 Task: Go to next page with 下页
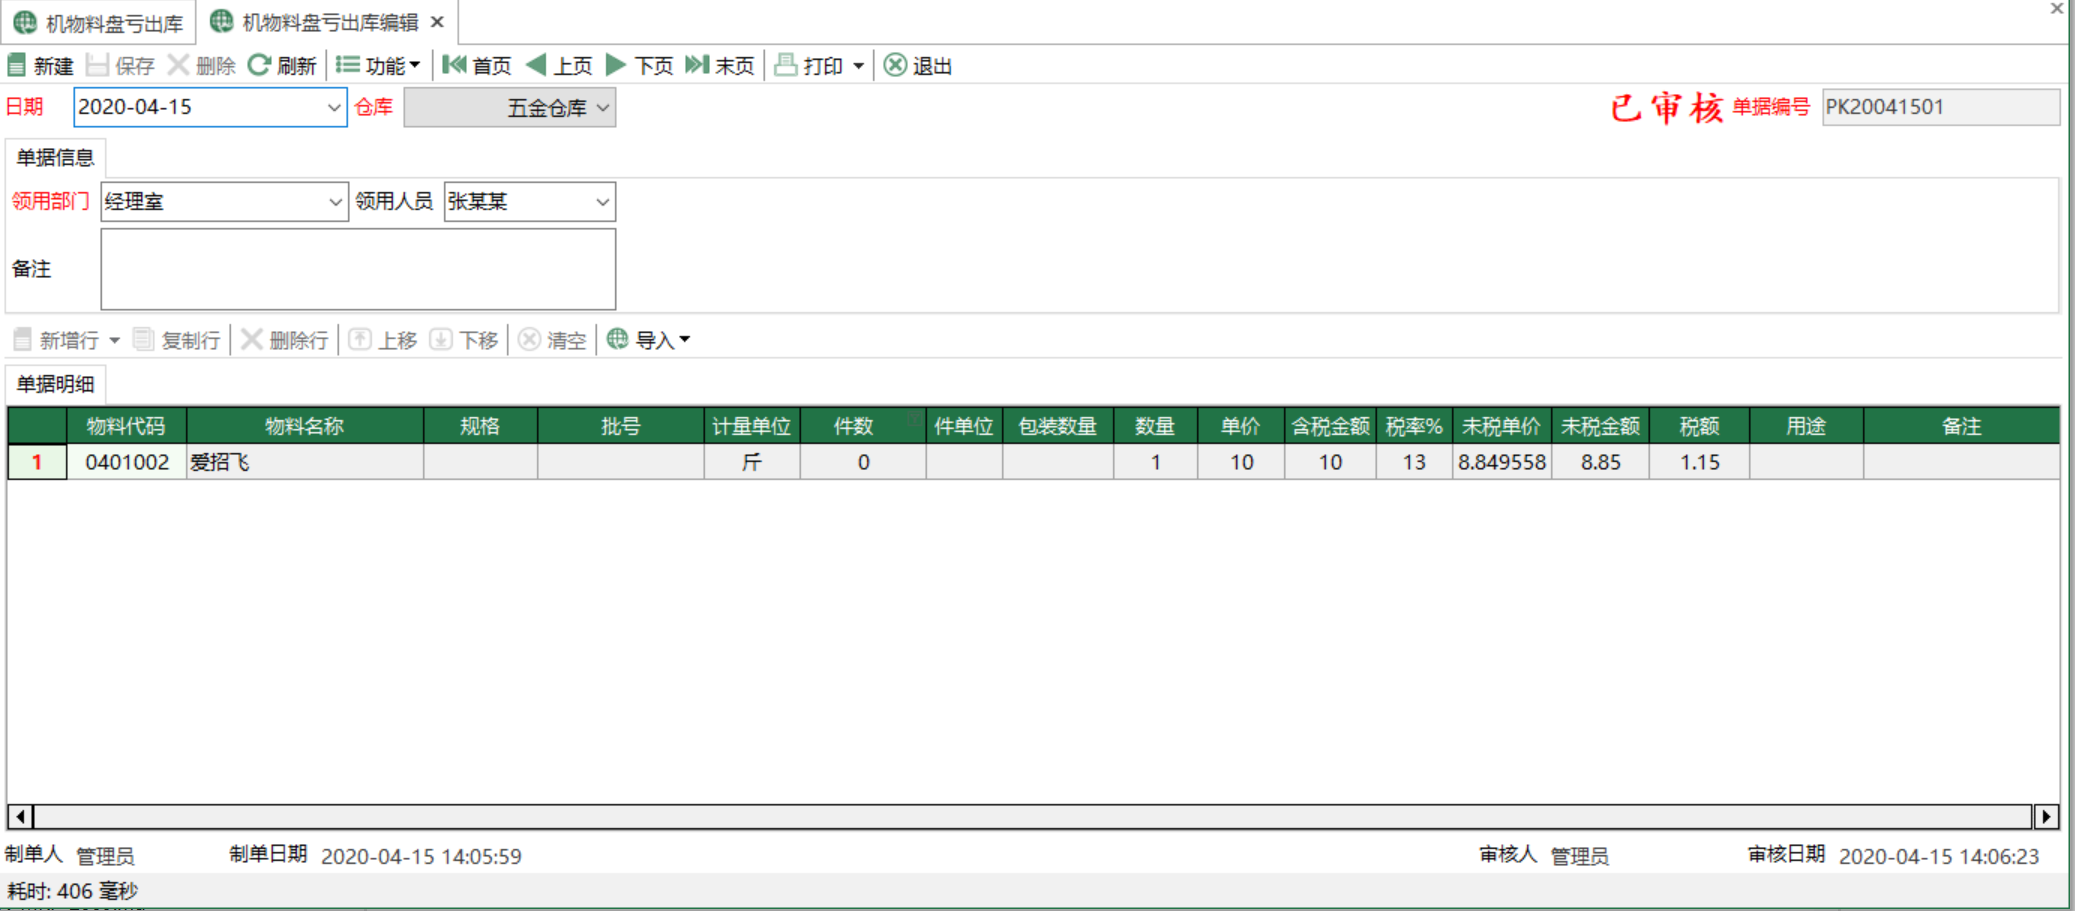(x=640, y=66)
